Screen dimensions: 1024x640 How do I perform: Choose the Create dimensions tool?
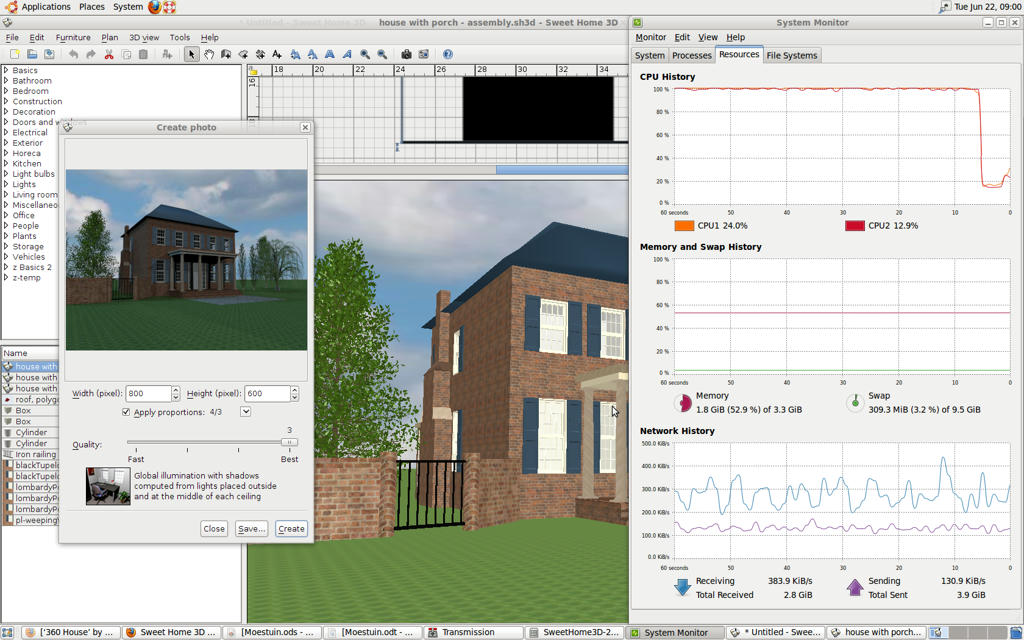(x=260, y=54)
